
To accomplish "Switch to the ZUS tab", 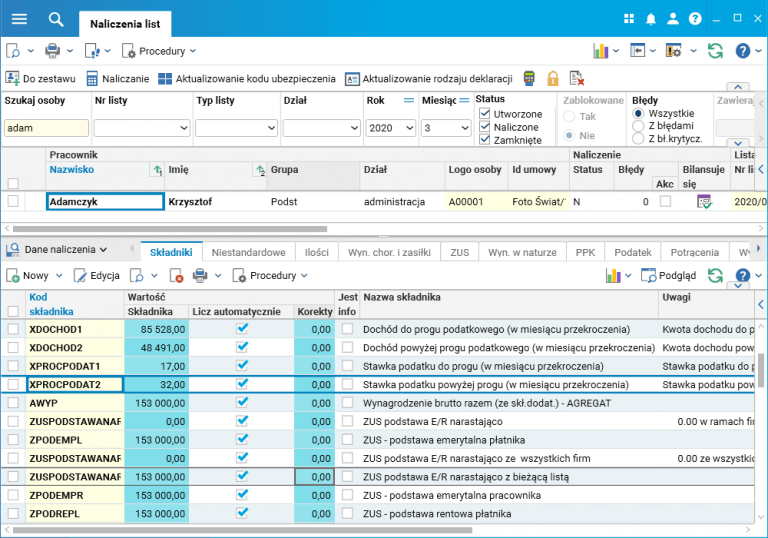I will 459,252.
